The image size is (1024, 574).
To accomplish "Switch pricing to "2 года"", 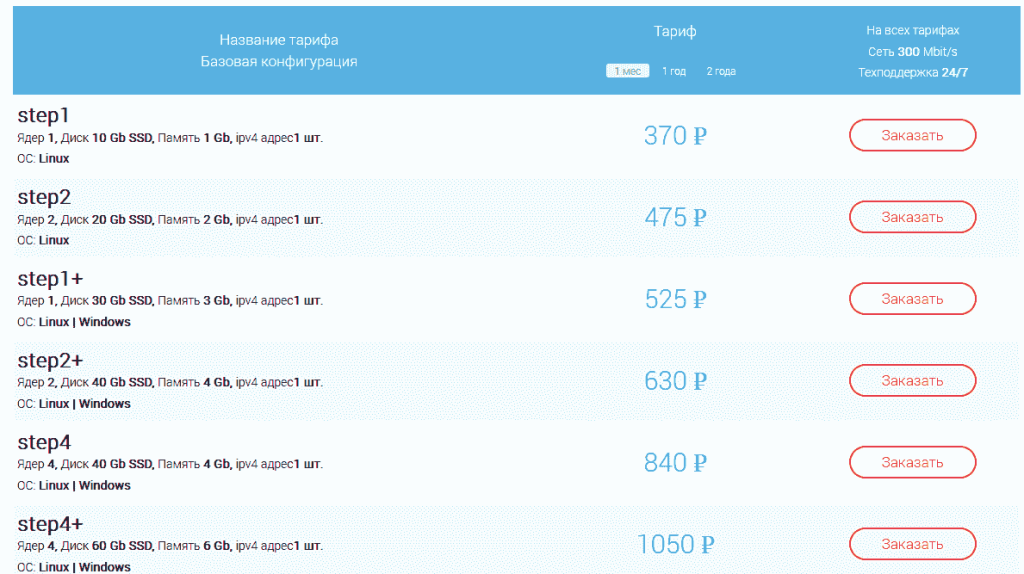I will pos(721,72).
